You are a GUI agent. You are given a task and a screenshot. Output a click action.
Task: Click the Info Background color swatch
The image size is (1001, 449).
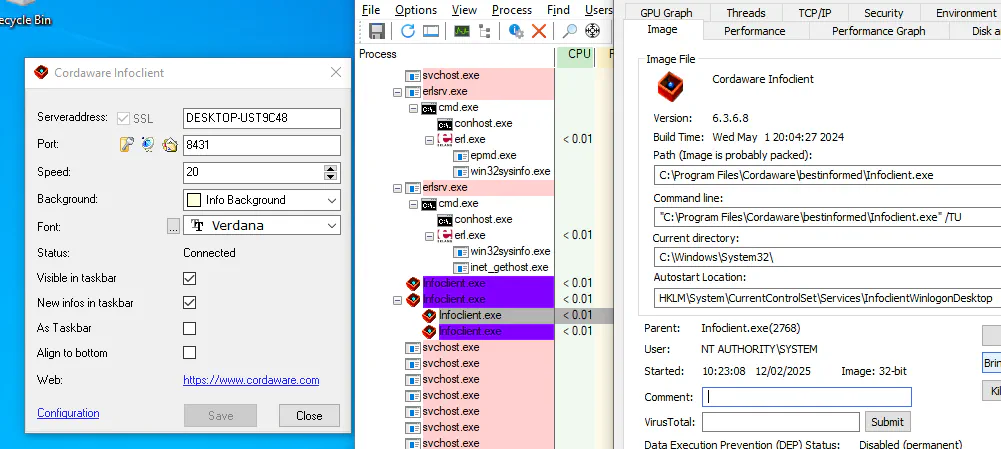click(x=193, y=200)
